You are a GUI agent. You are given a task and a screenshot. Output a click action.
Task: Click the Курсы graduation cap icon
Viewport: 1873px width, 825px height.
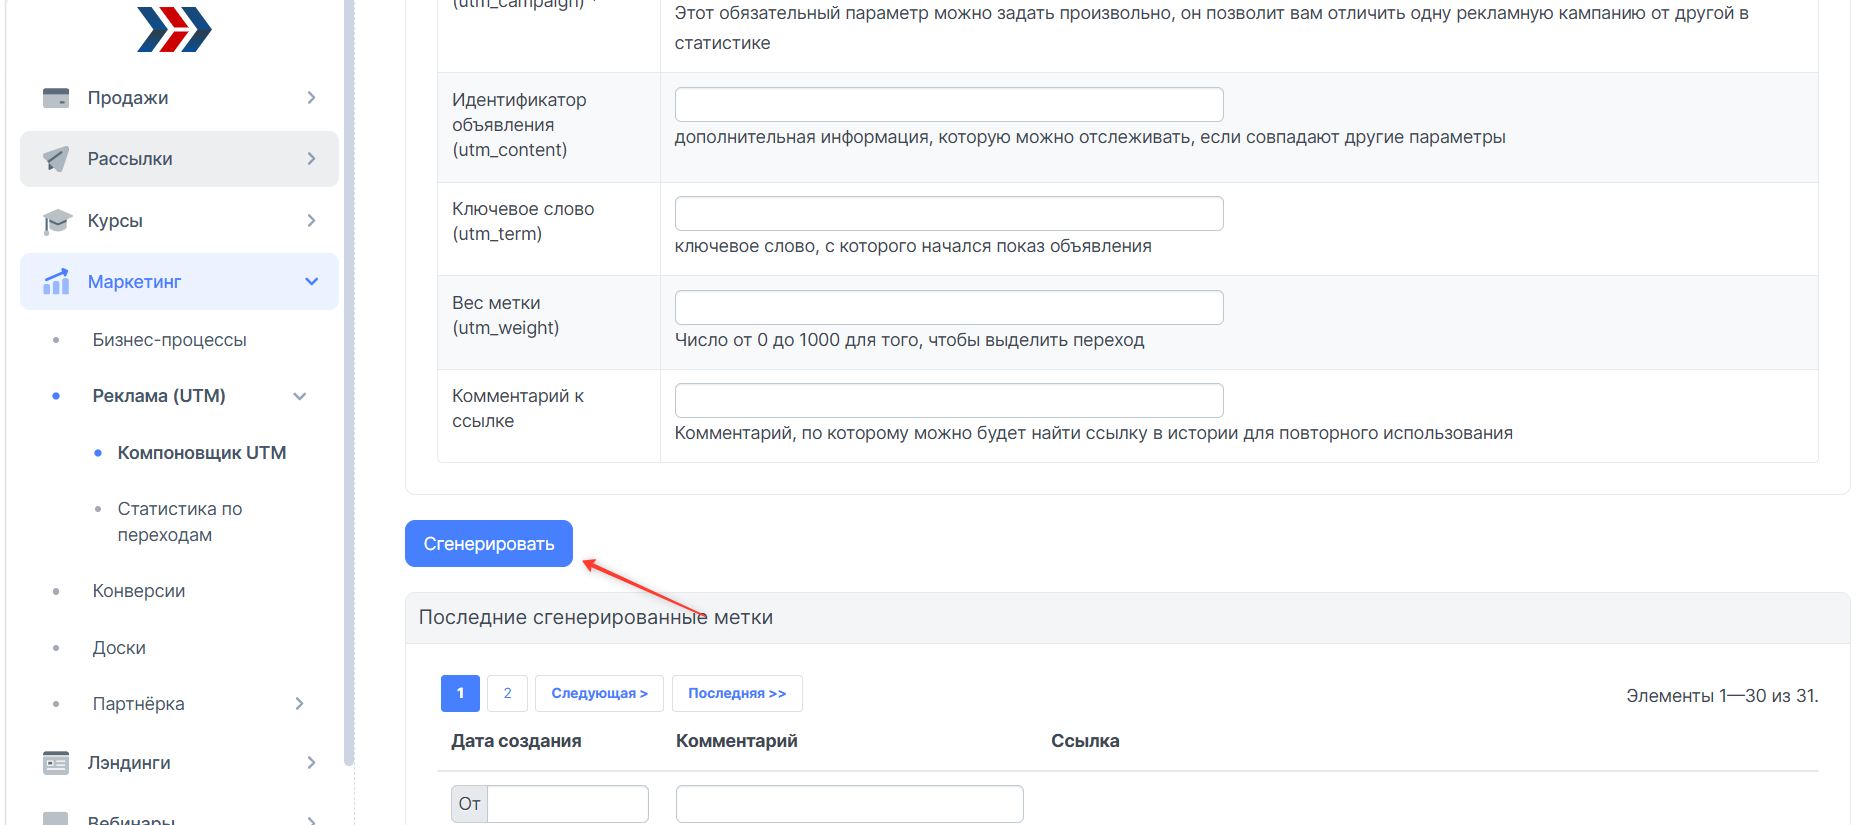[x=57, y=221]
